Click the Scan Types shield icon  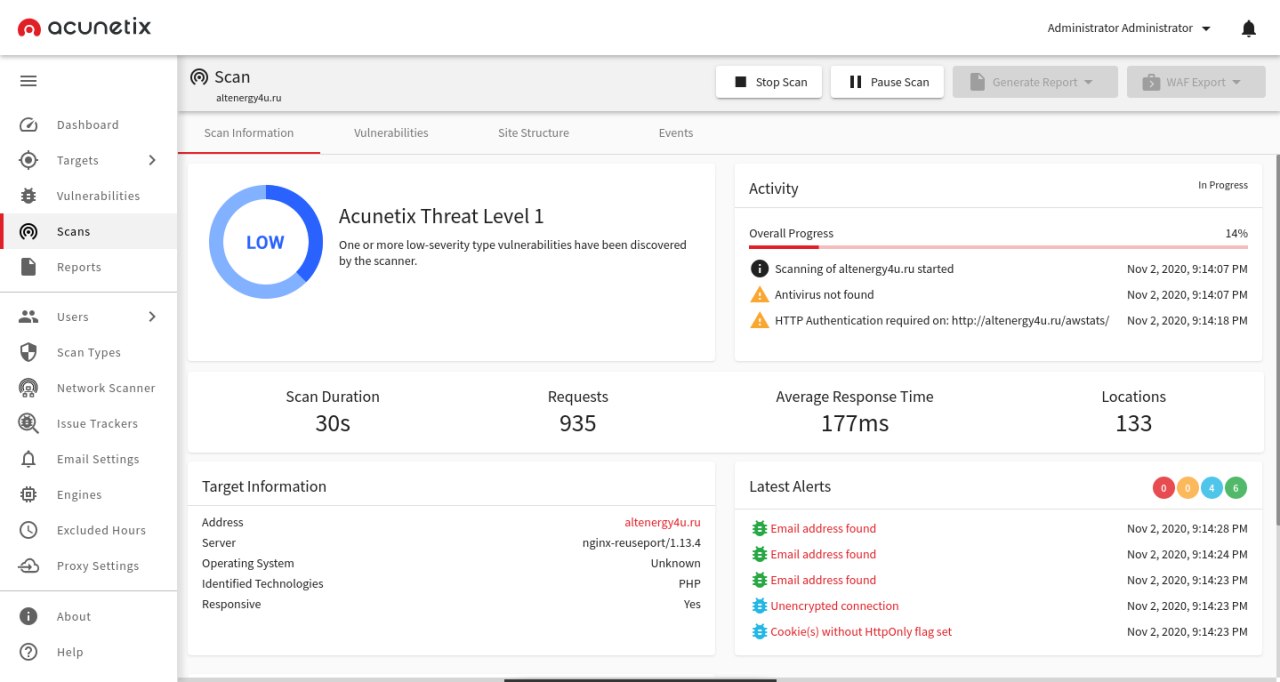pyautogui.click(x=28, y=352)
